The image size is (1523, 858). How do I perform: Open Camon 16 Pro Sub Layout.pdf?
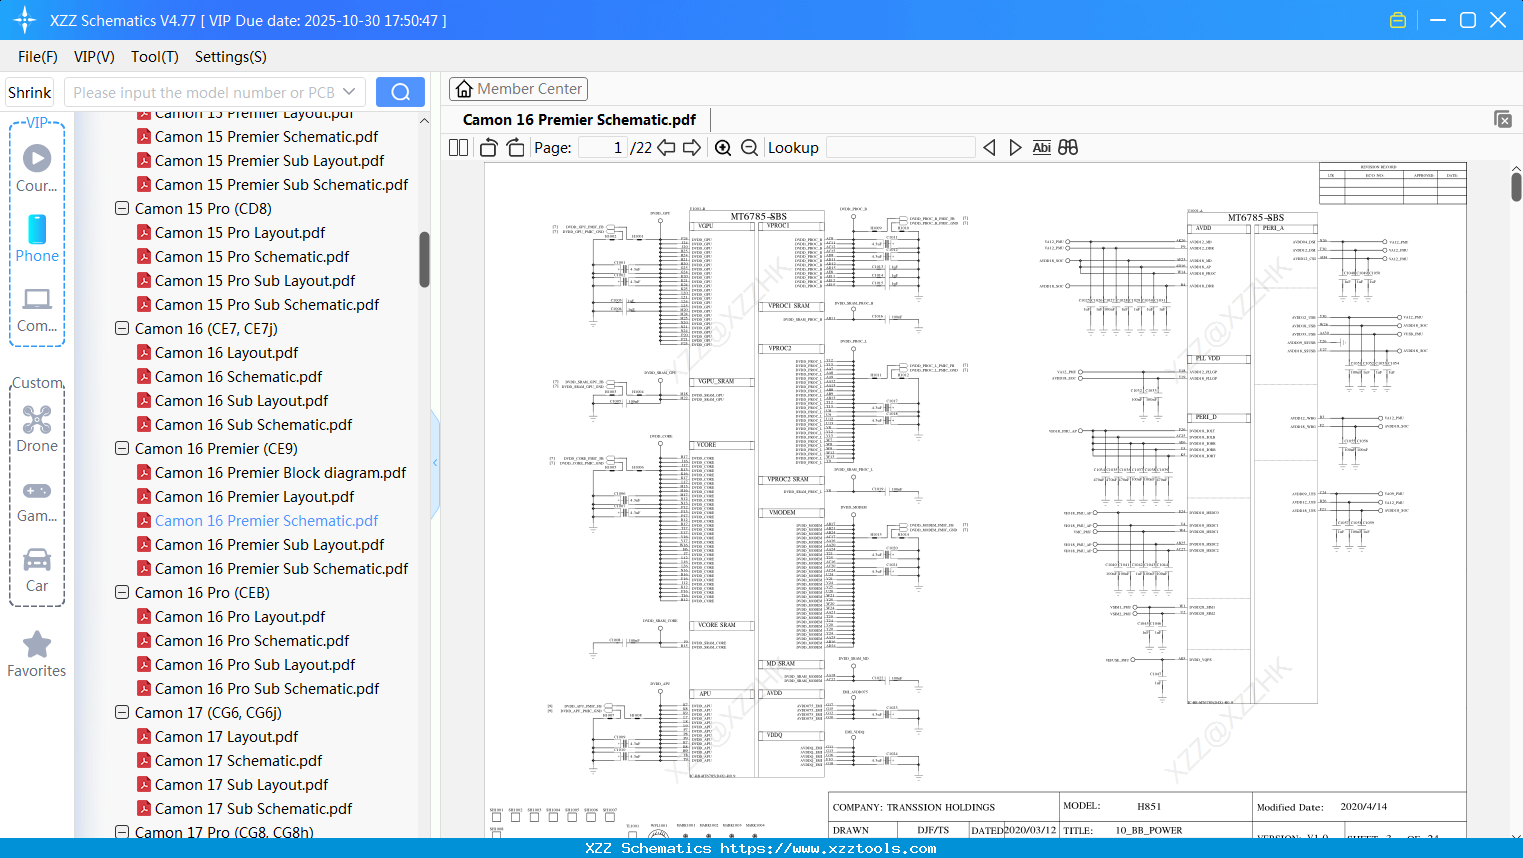coord(255,664)
